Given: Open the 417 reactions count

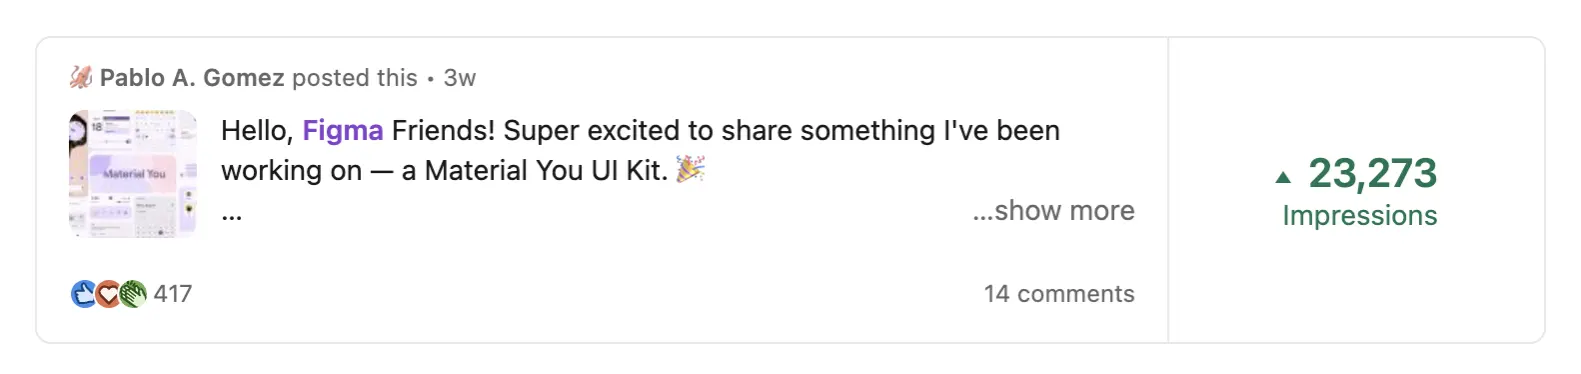Looking at the screenshot, I should [x=173, y=294].
